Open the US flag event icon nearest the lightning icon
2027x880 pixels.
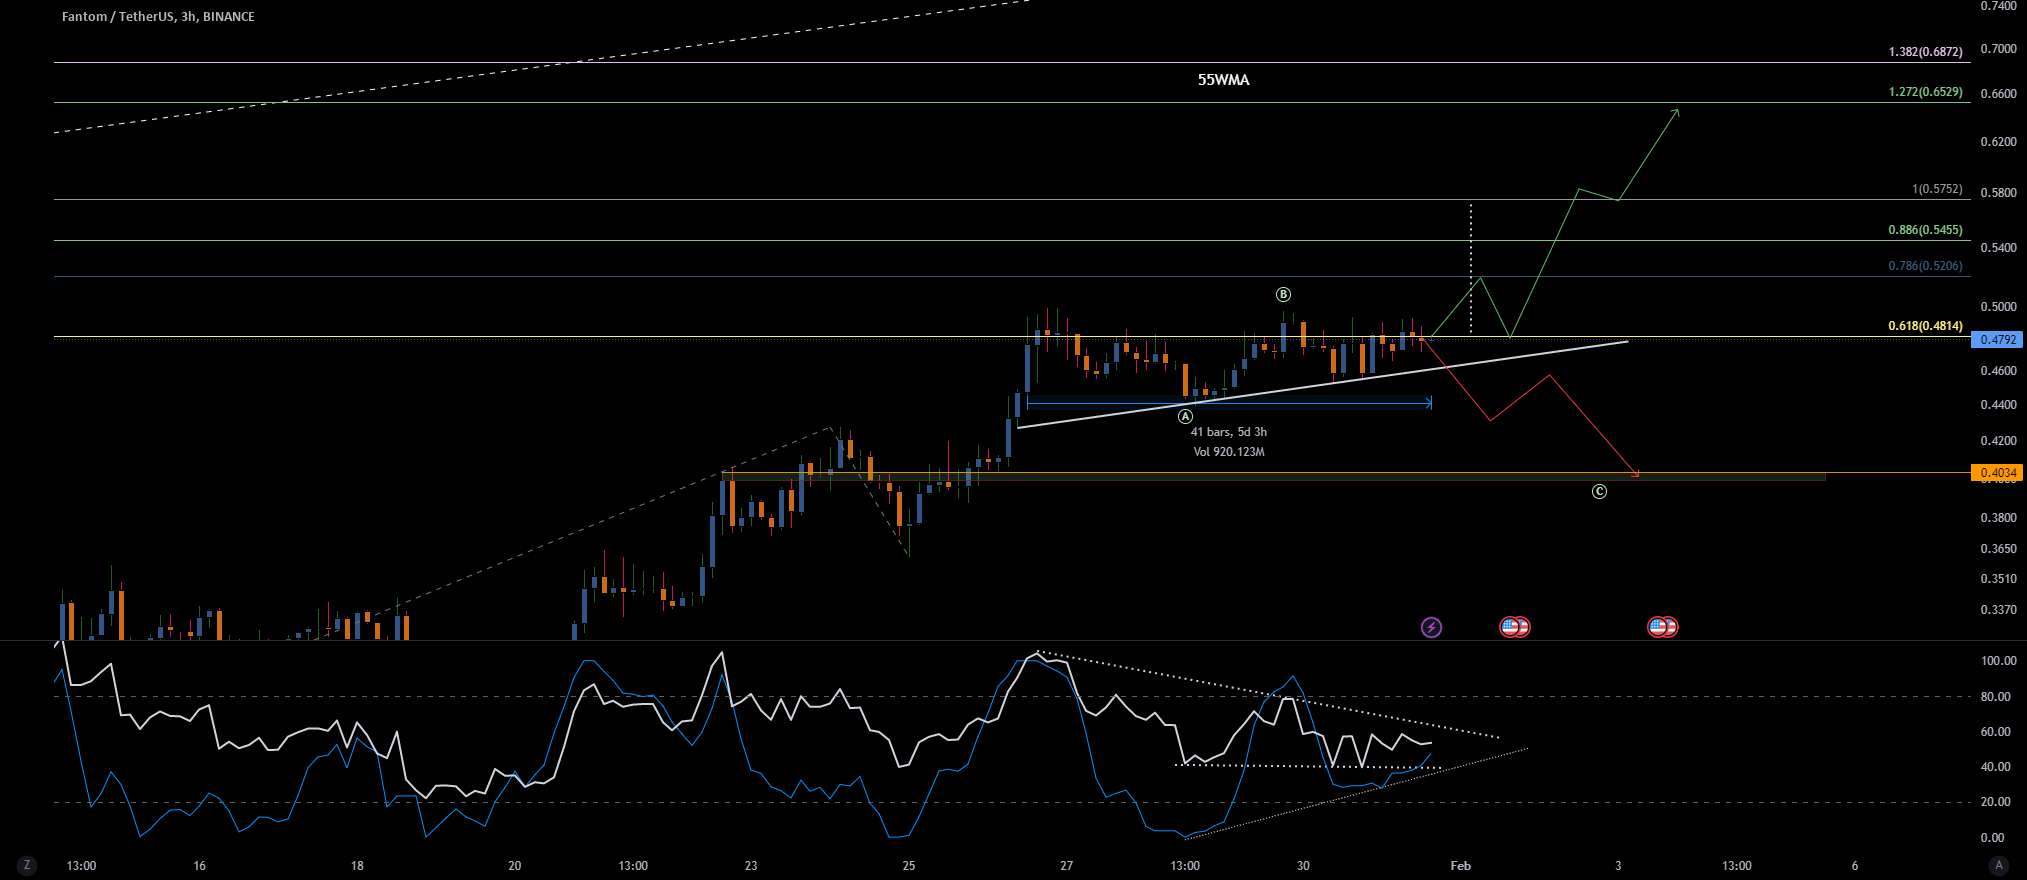(x=1509, y=627)
